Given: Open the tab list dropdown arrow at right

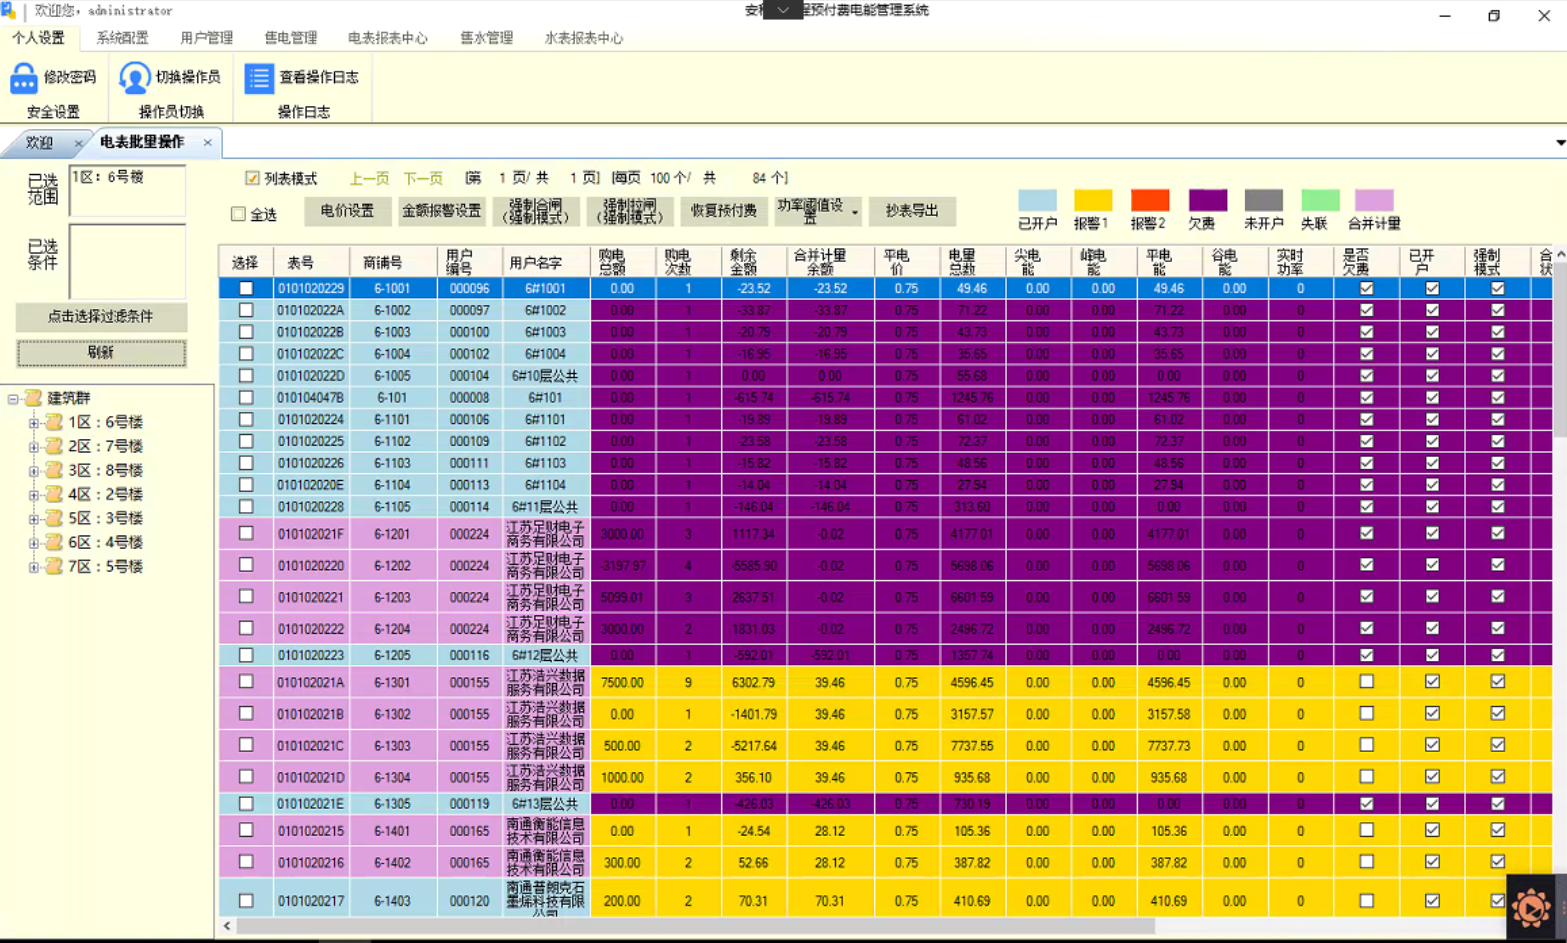Looking at the screenshot, I should click(x=1560, y=143).
